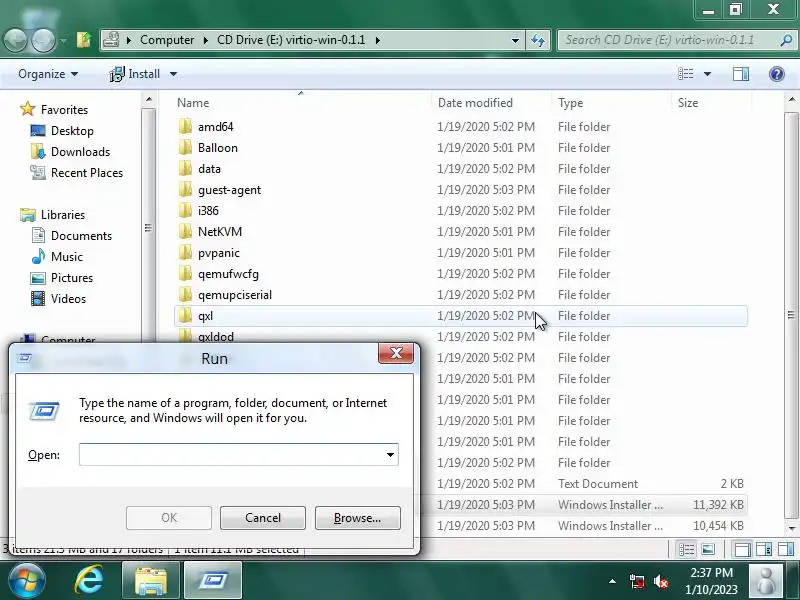Click the Back navigation arrow in Explorer

(15, 40)
